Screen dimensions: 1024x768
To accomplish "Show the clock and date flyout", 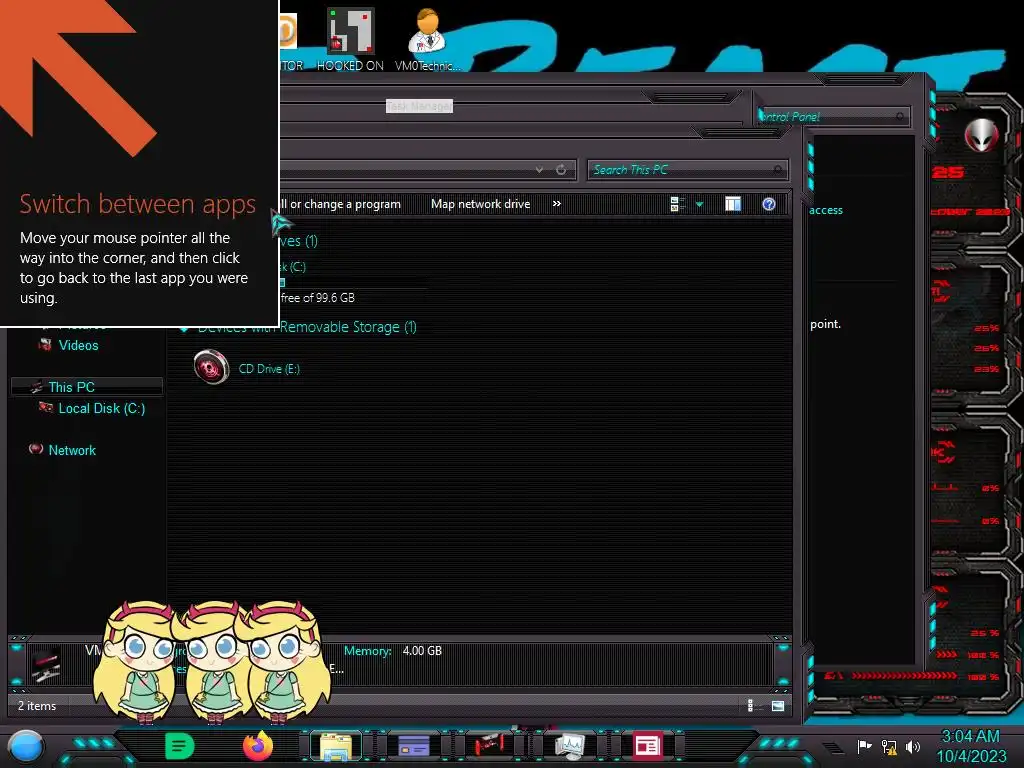I will point(971,746).
